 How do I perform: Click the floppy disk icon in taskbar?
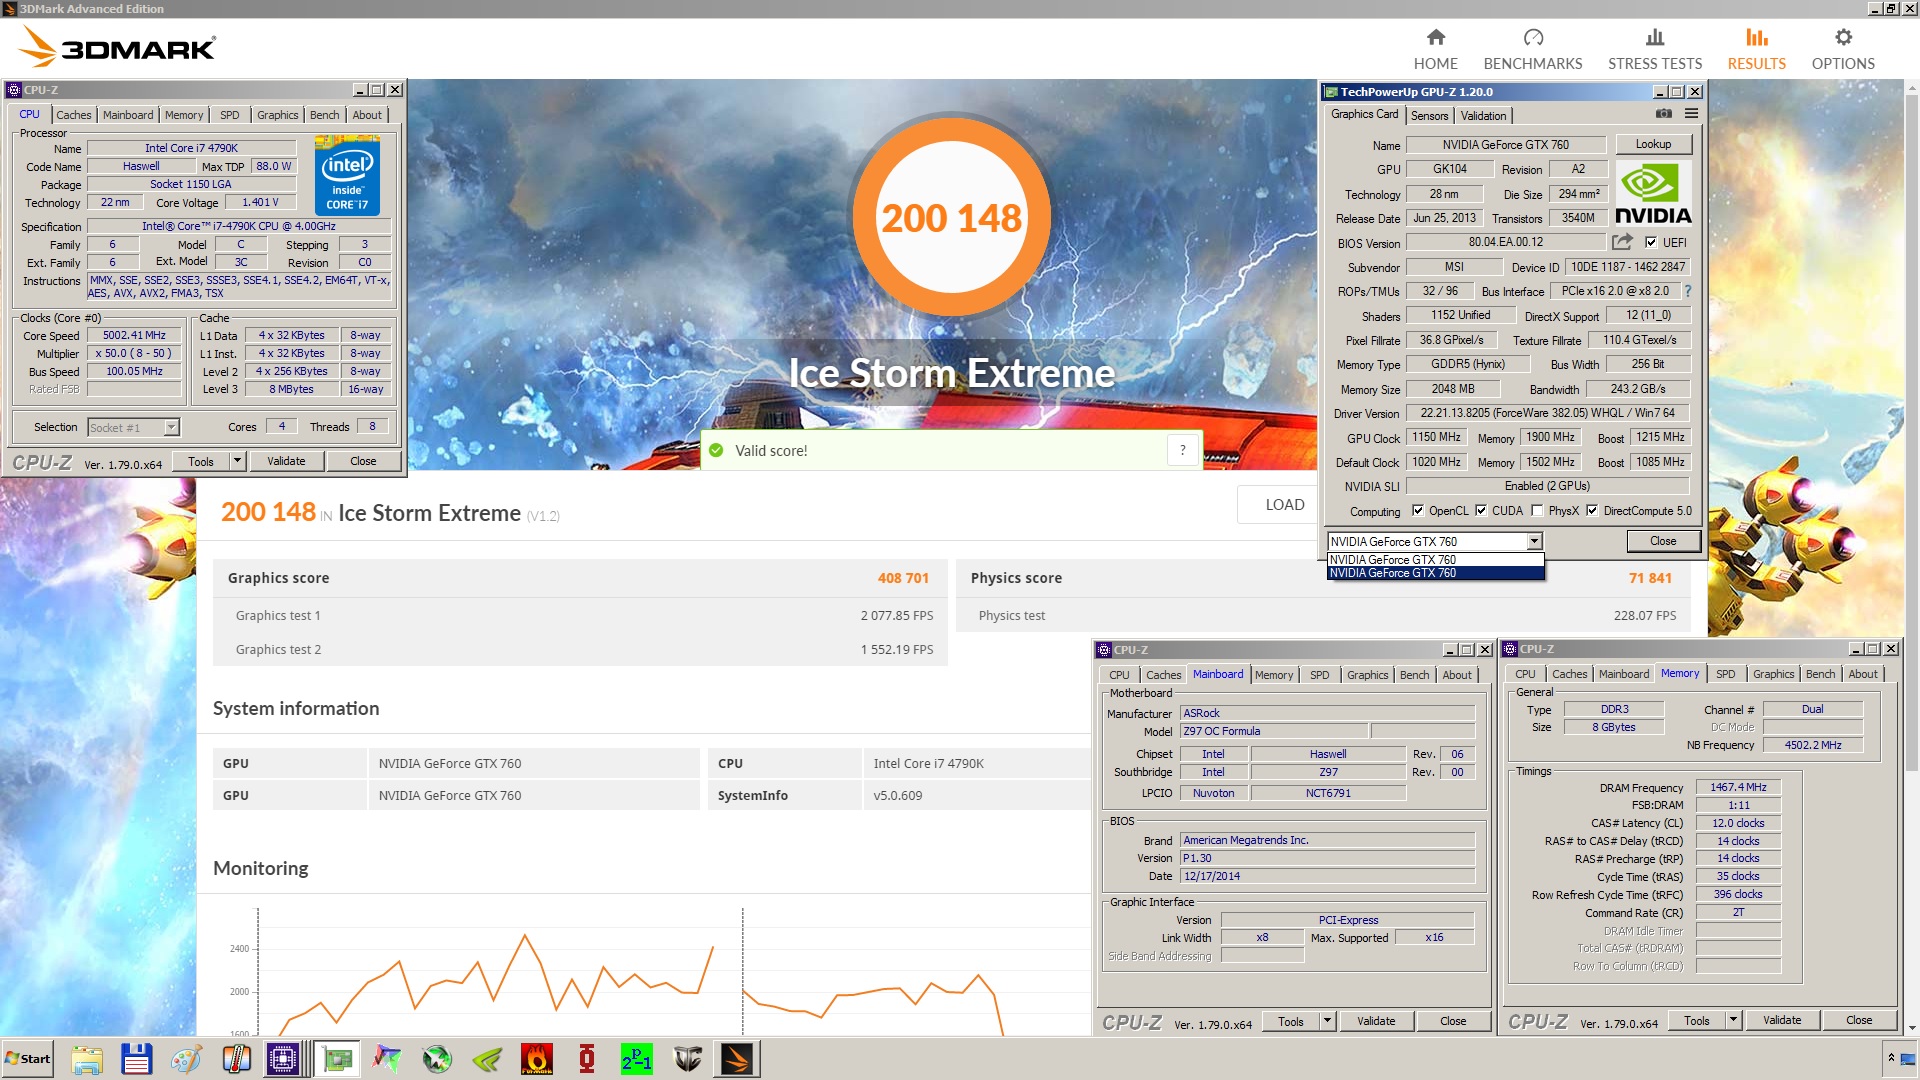[136, 1059]
